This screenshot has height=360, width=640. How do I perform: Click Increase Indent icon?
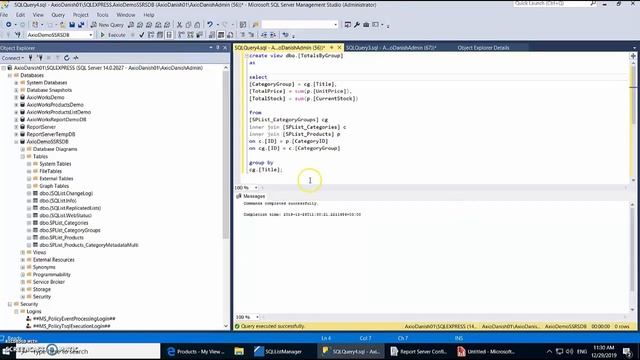[x=273, y=35]
